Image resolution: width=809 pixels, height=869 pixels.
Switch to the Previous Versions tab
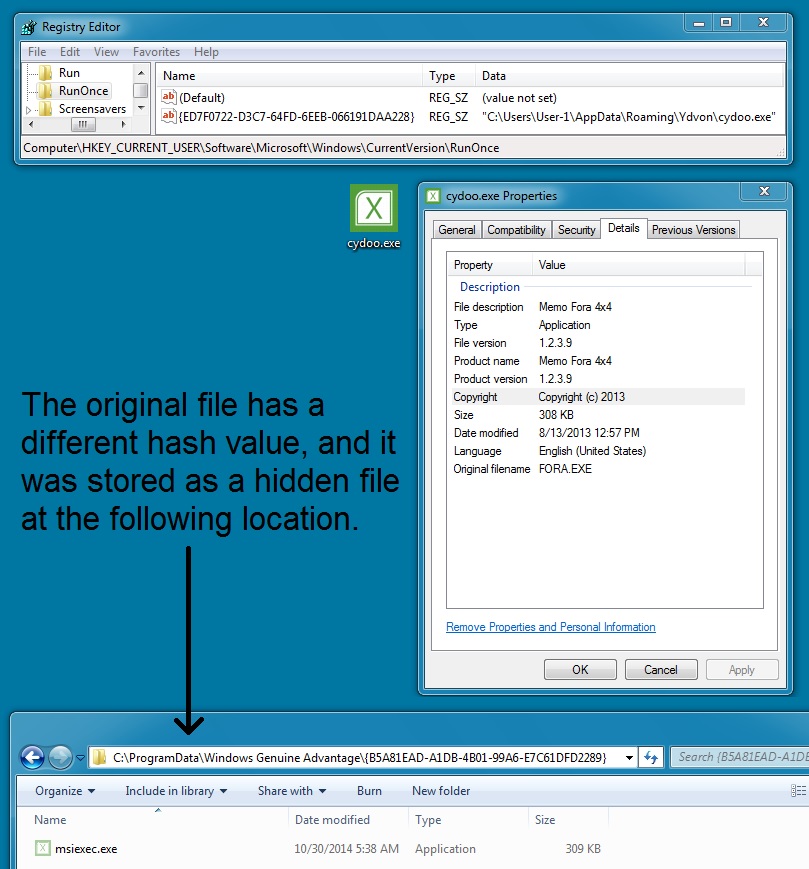(693, 230)
